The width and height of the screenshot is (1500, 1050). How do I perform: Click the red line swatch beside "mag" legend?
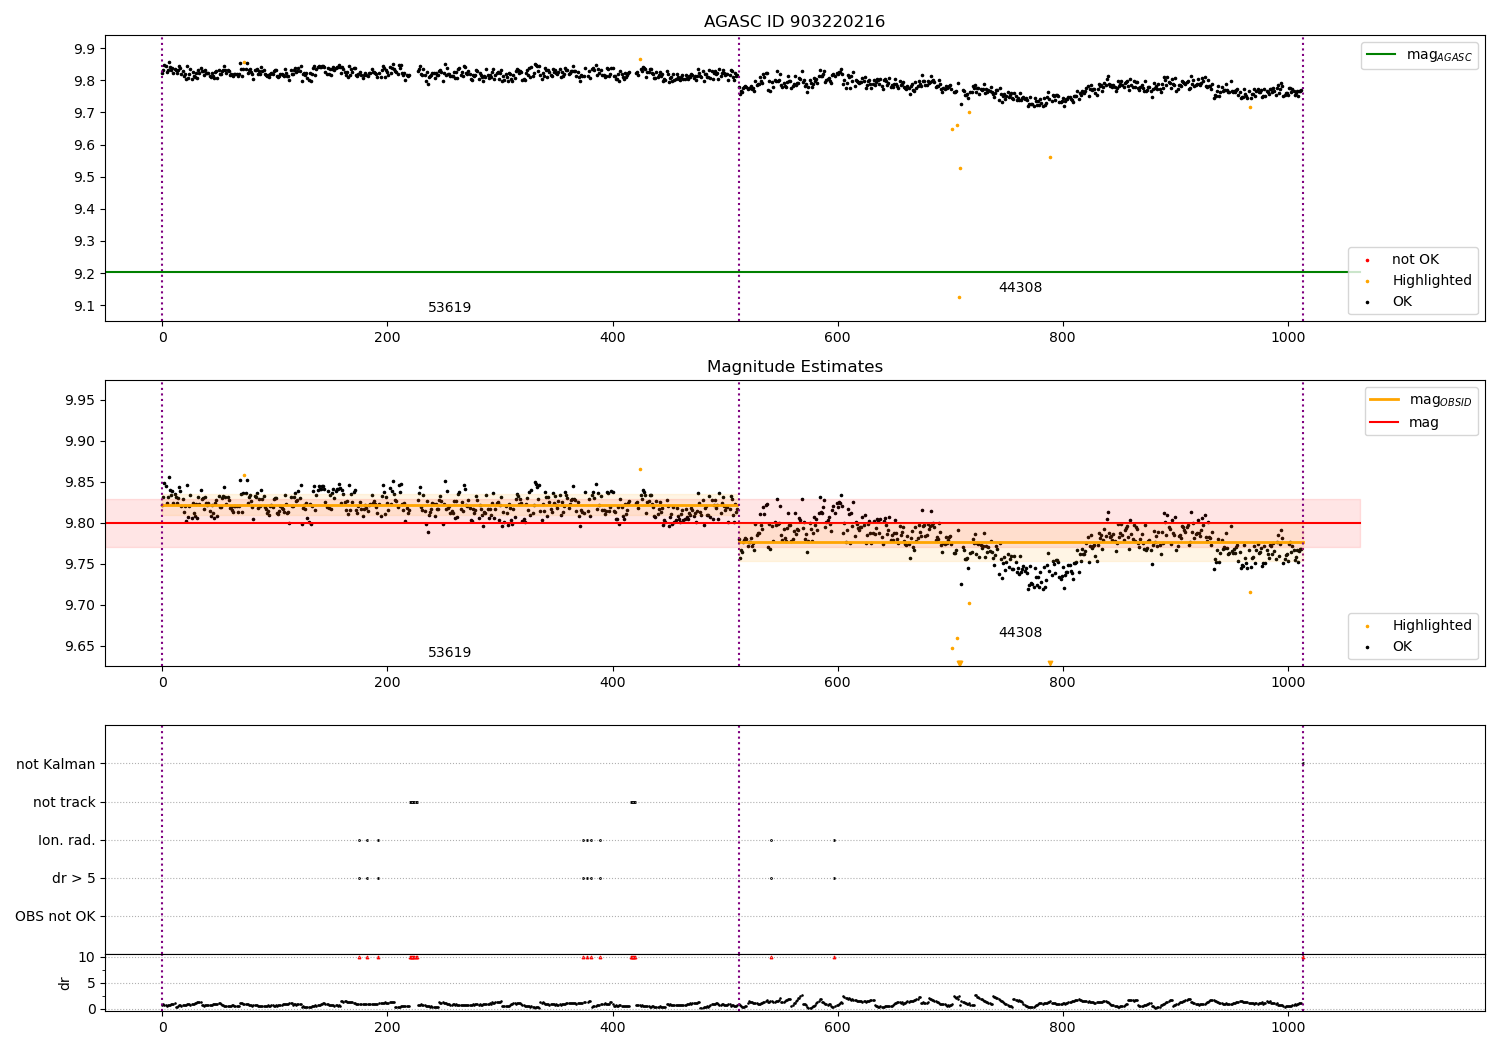(1385, 422)
